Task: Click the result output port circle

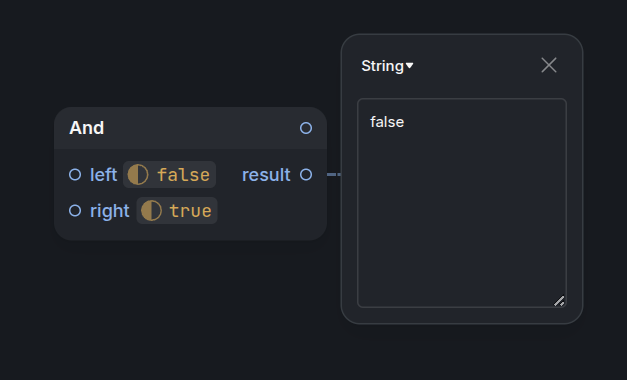Action: point(306,174)
